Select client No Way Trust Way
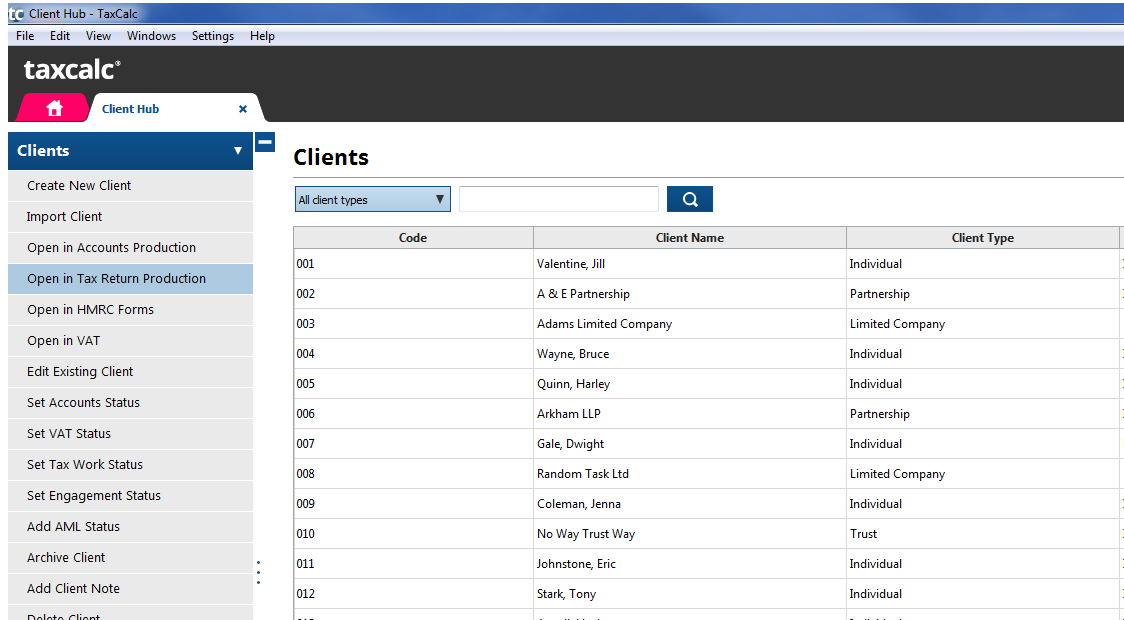1124x620 pixels. 586,534
